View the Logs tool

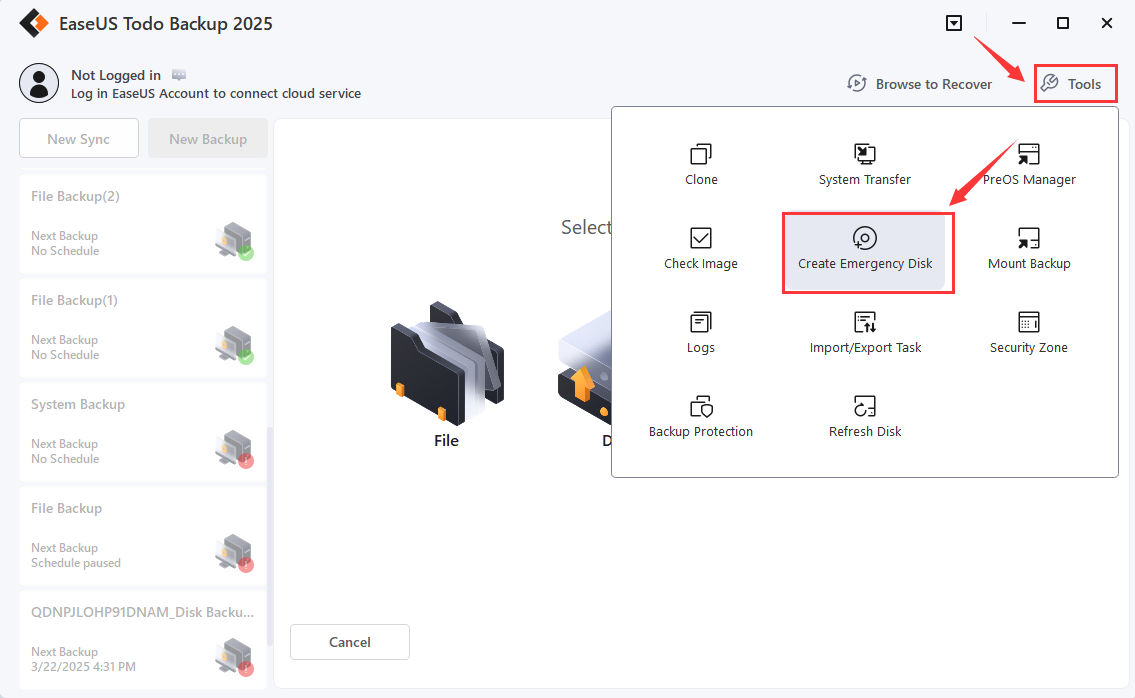(x=701, y=333)
